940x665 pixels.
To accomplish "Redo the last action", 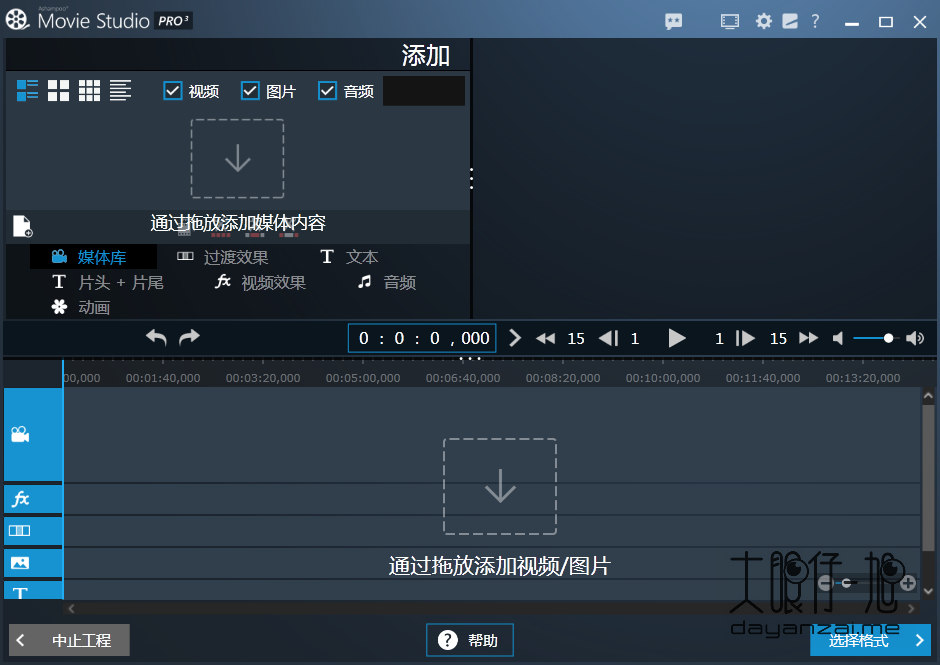I will 189,338.
